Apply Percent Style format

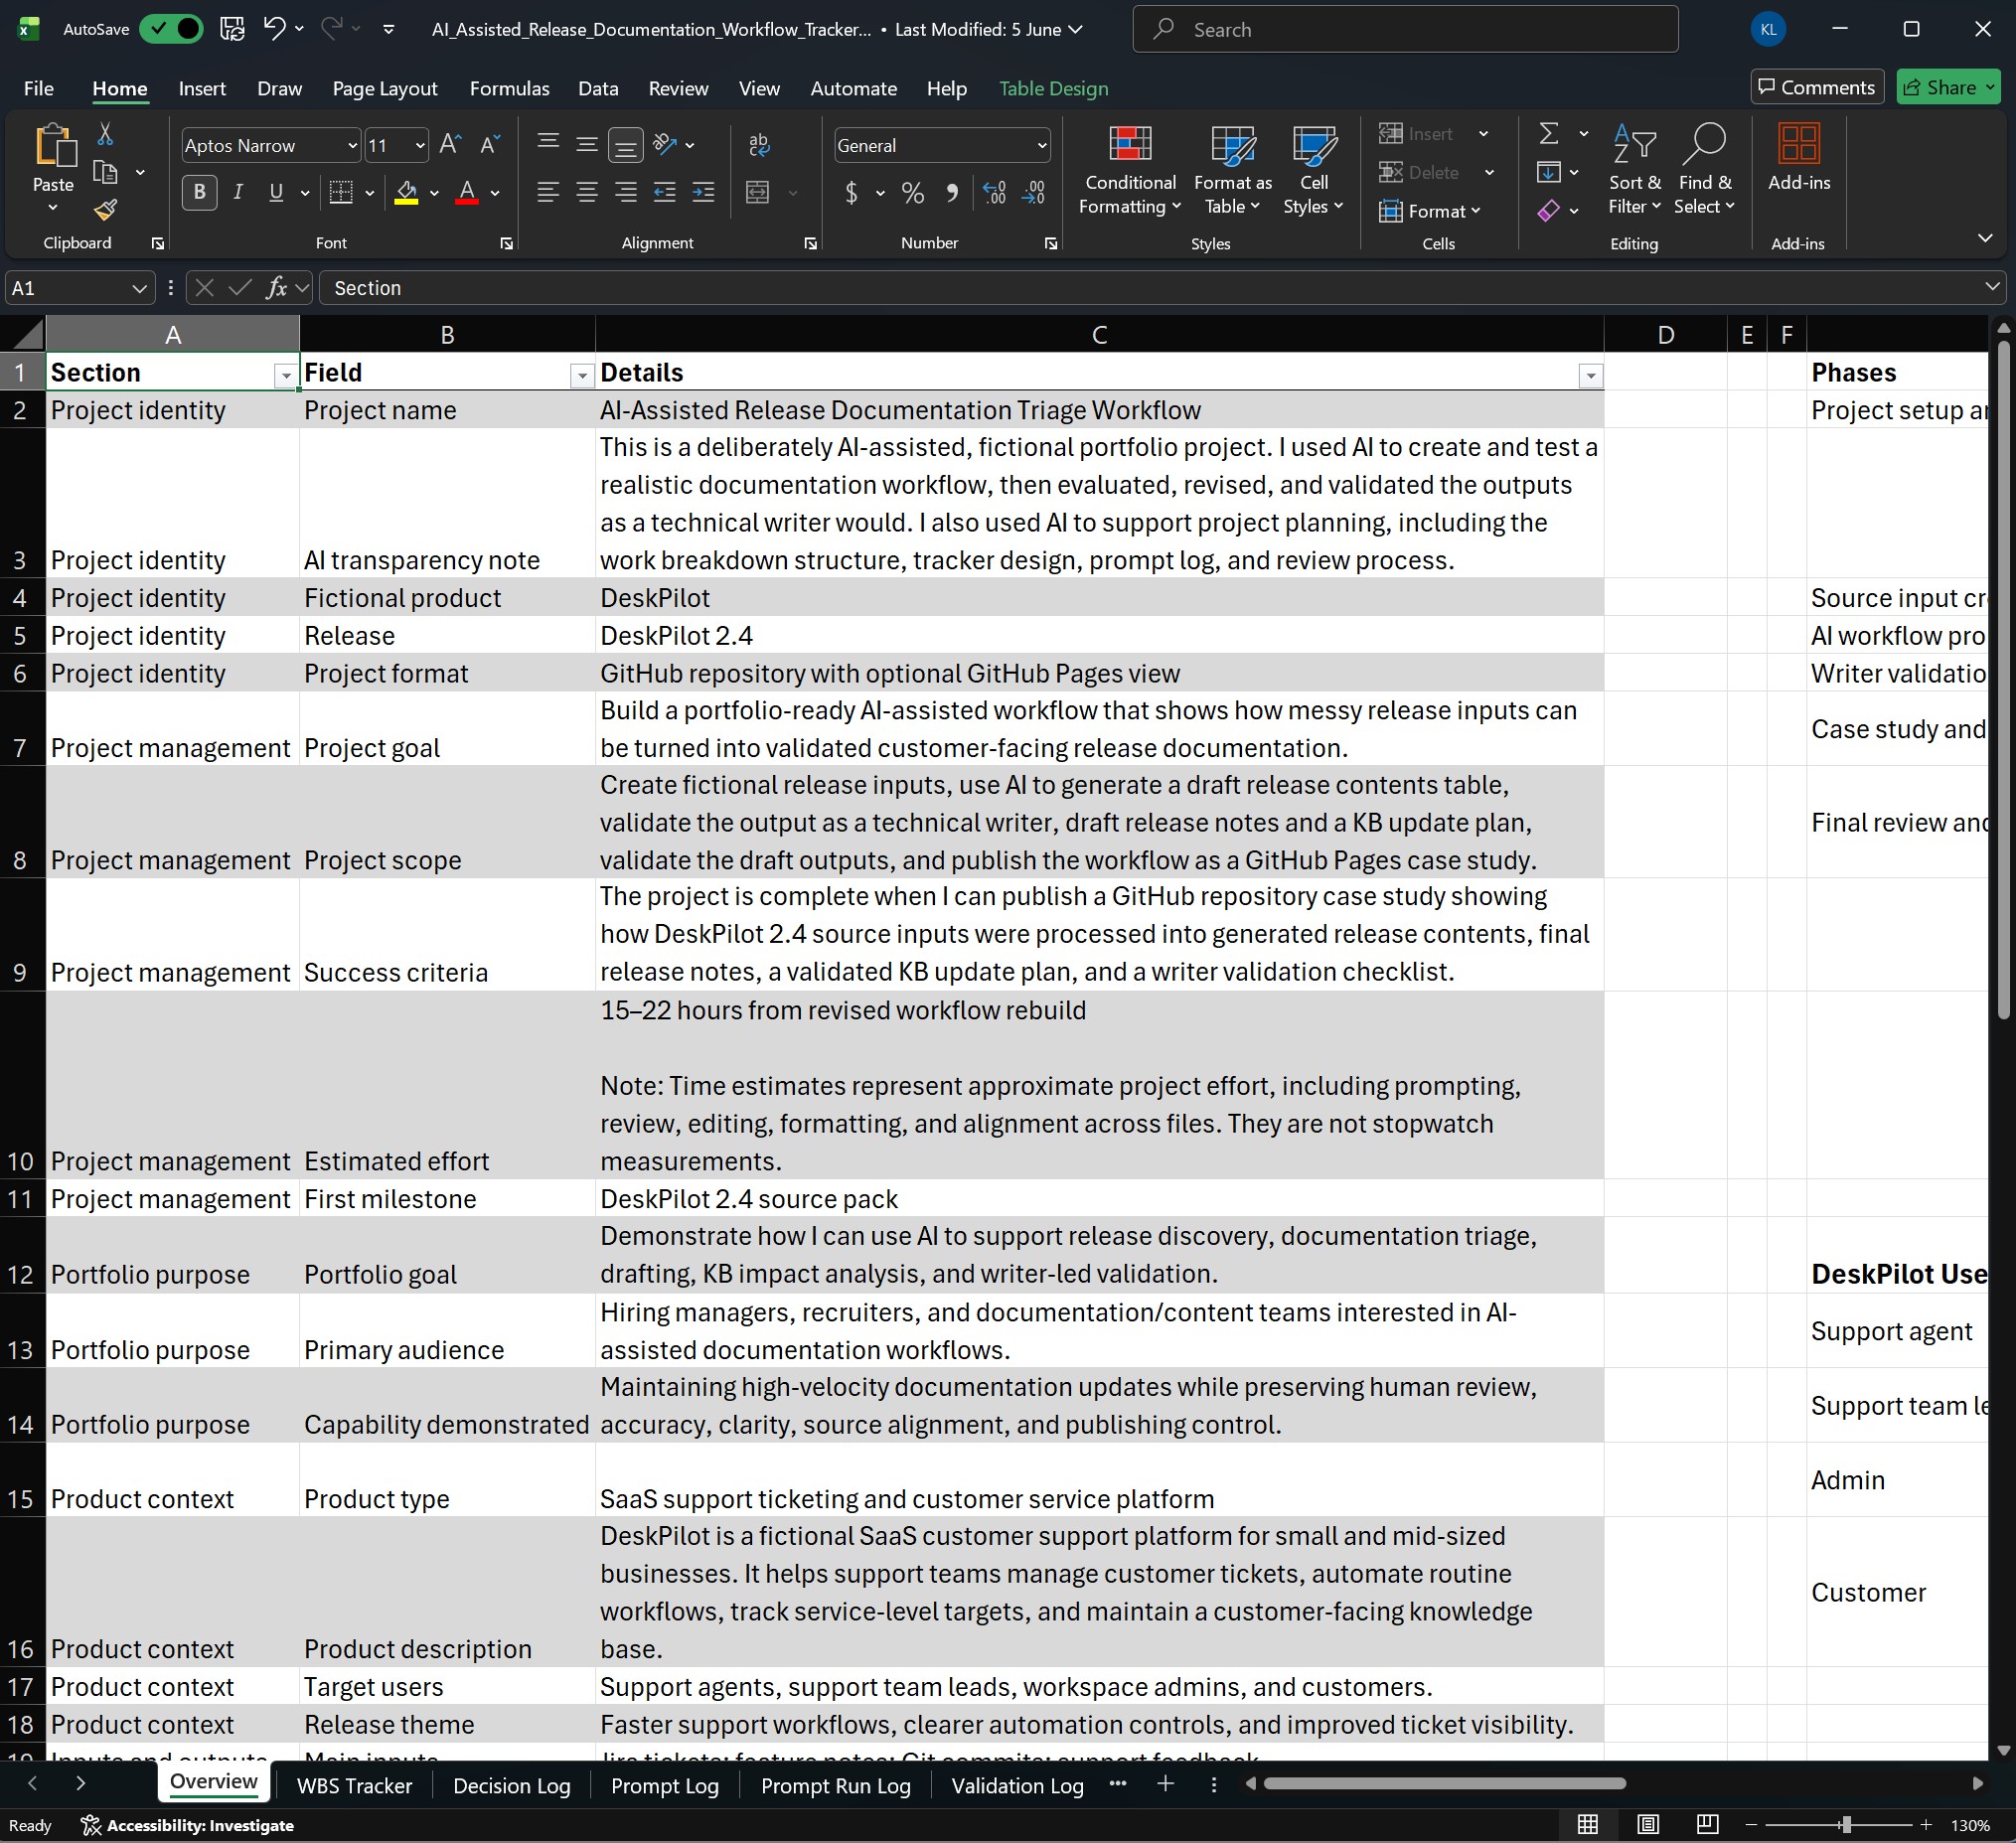[913, 192]
